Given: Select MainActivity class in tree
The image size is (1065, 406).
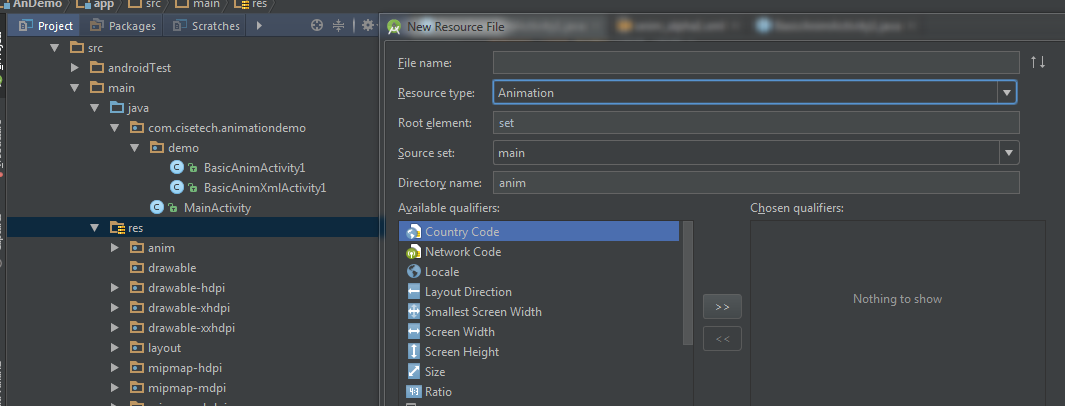Looking at the screenshot, I should (217, 207).
